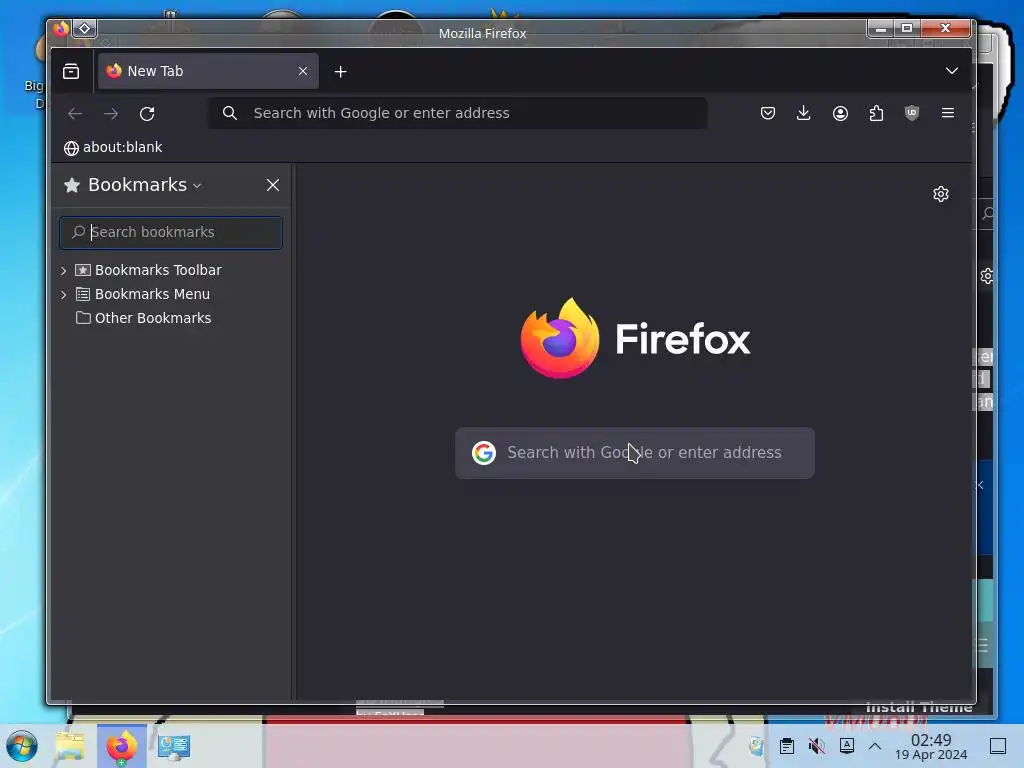The width and height of the screenshot is (1024, 768).
Task: Open new tab personalize gear icon
Action: click(x=940, y=194)
